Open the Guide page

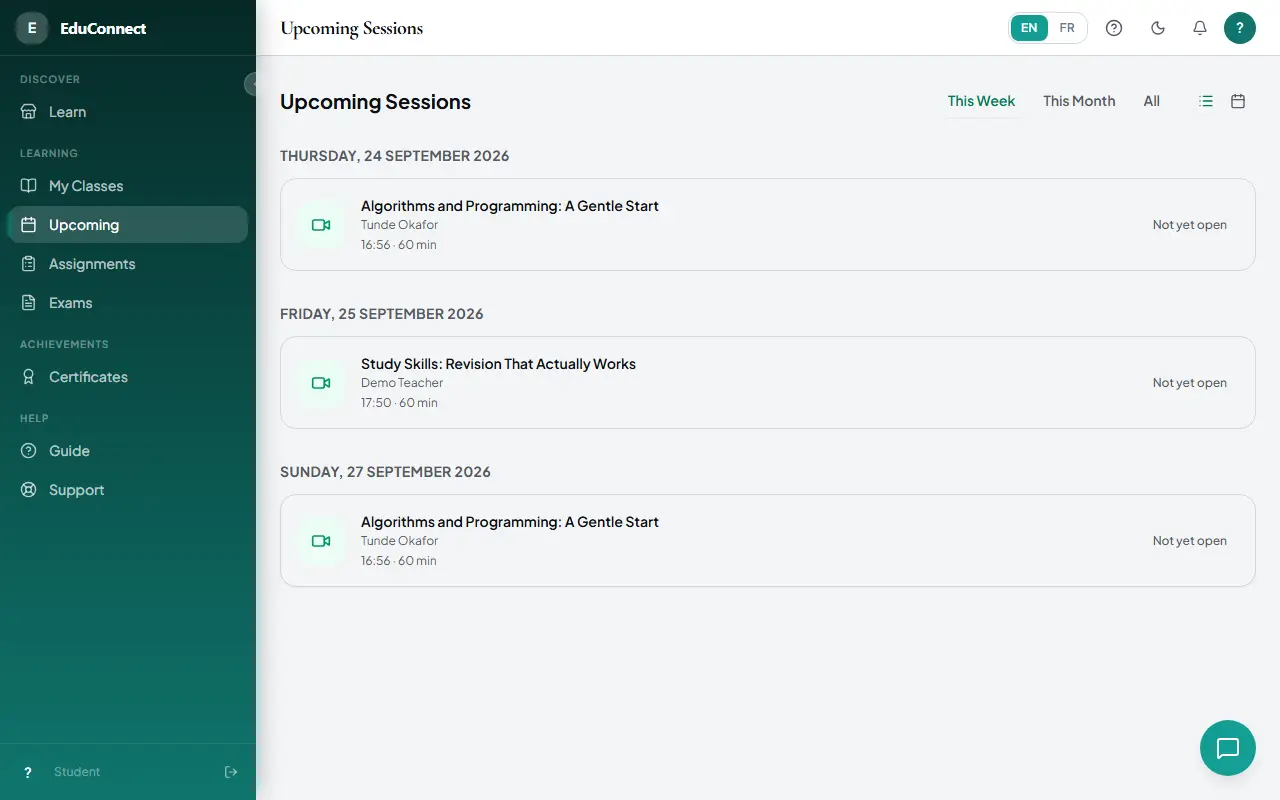tap(128, 451)
